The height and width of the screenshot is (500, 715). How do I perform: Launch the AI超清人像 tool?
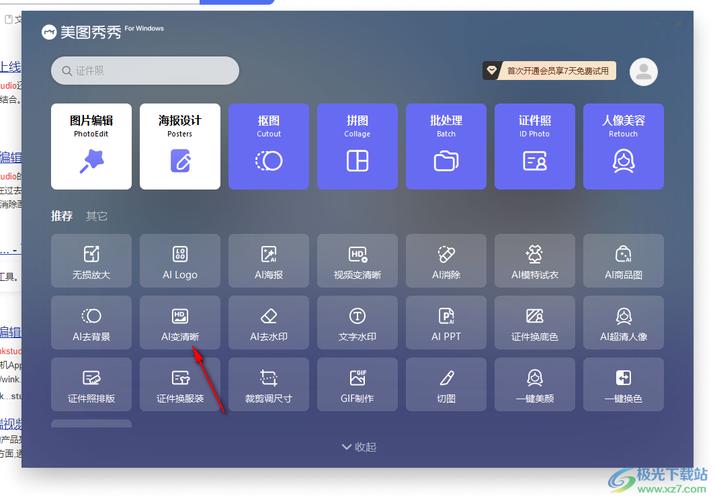point(623,323)
